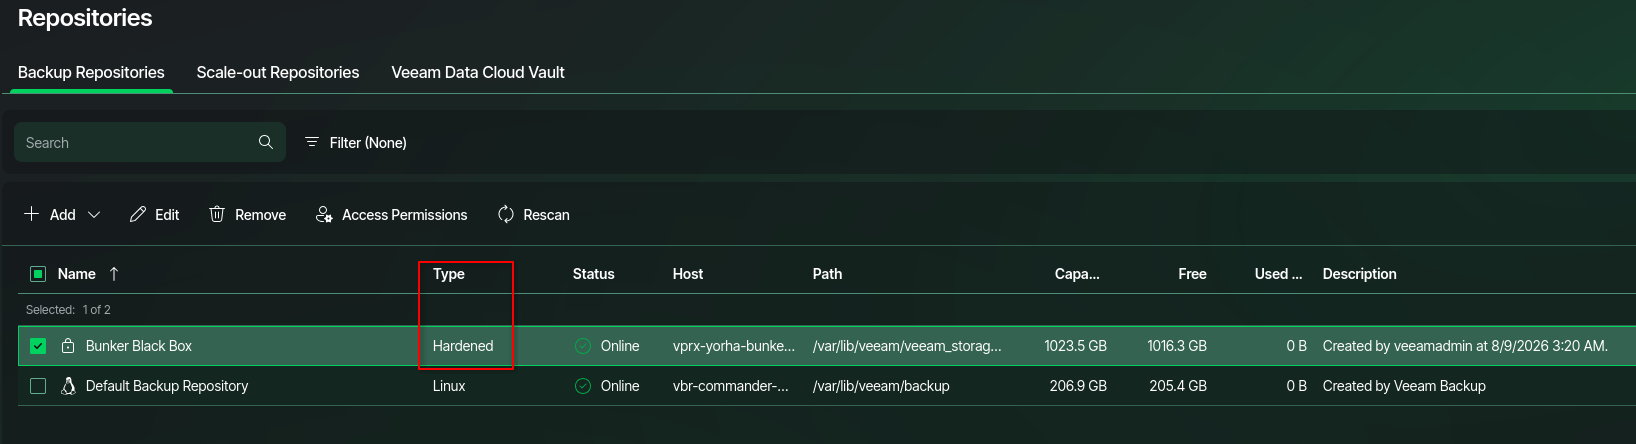
Task: Switch to Backup Repositories tab
Action: pos(91,72)
